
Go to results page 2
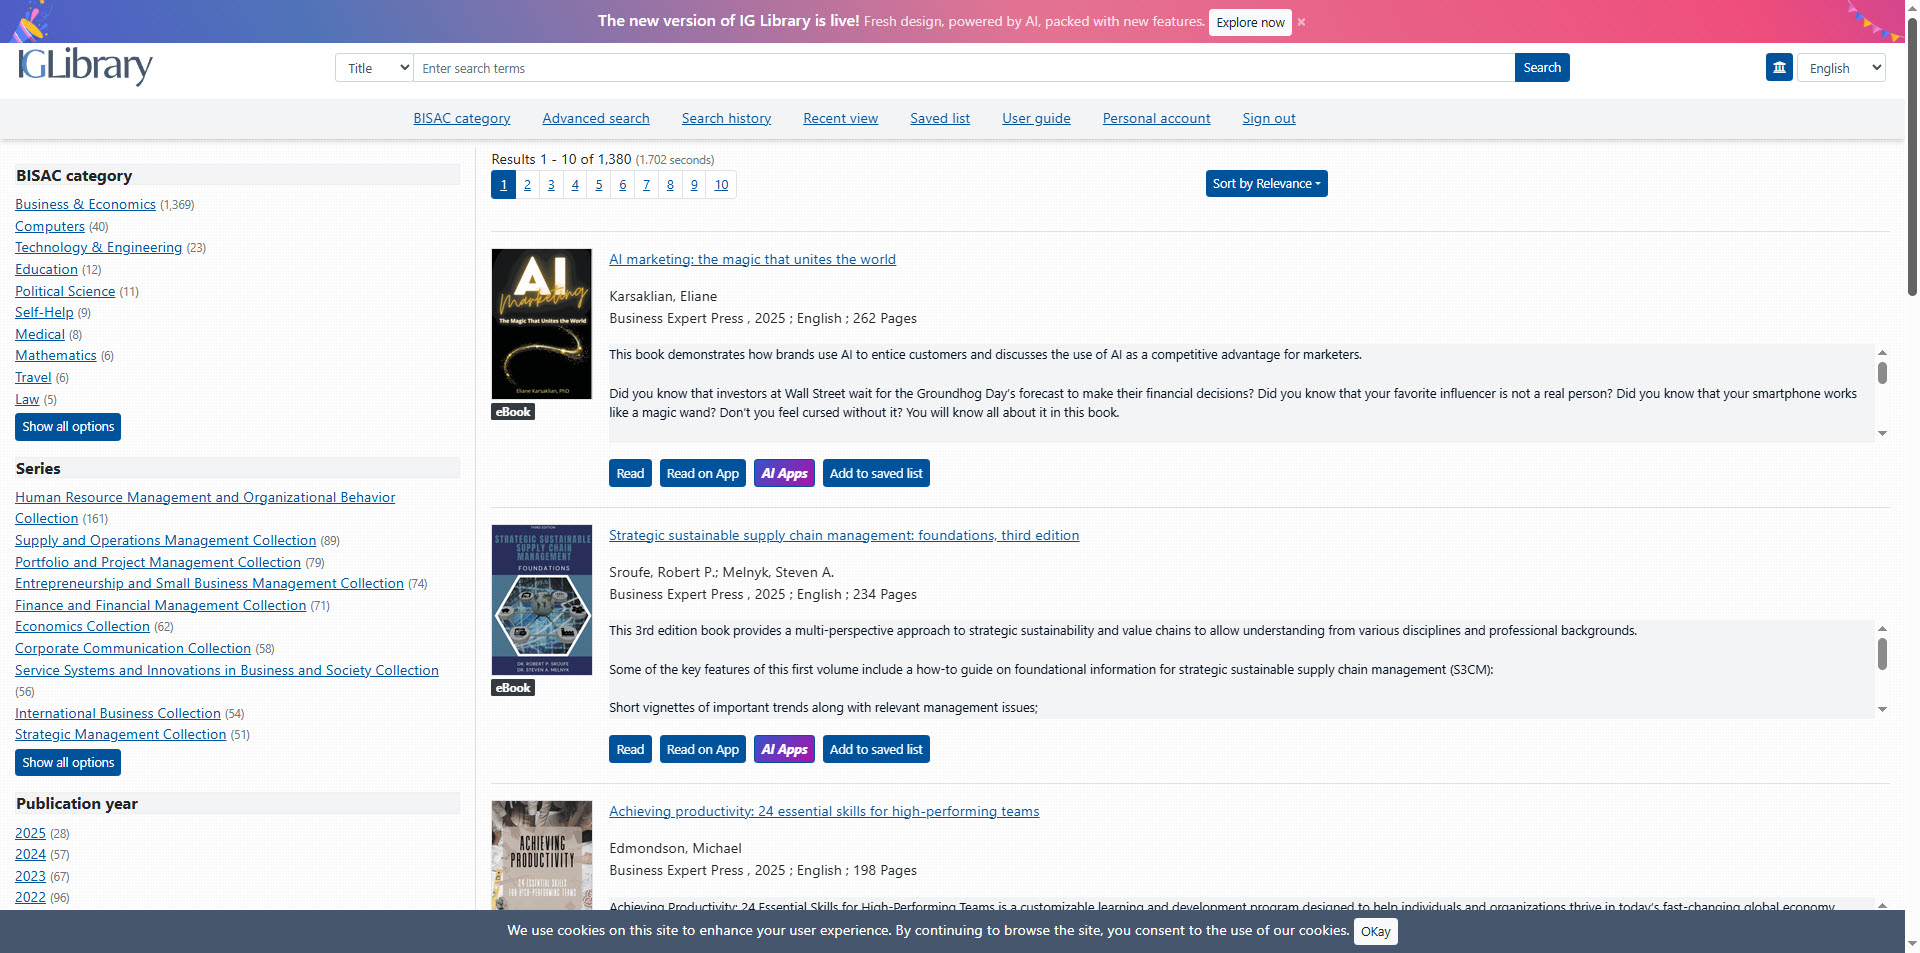[527, 185]
